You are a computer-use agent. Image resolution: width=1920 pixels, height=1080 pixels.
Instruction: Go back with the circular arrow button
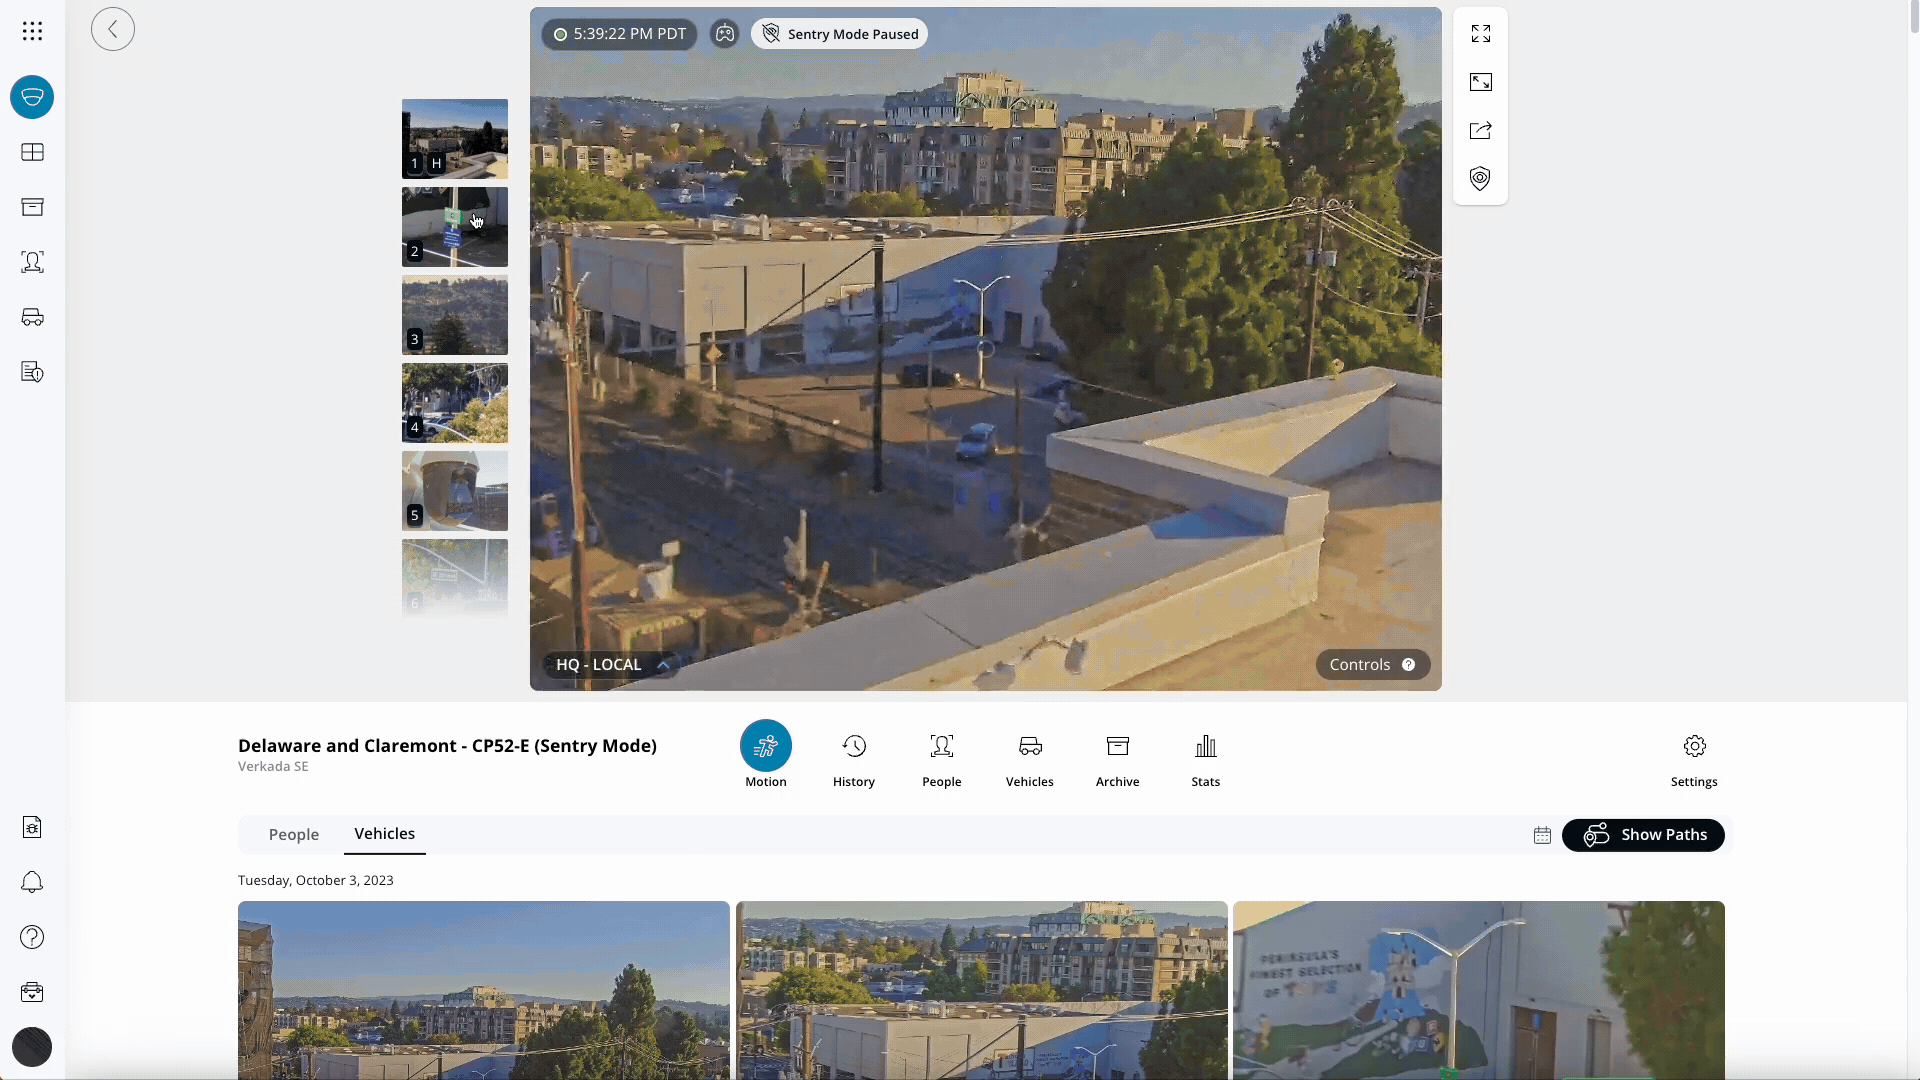(x=113, y=29)
